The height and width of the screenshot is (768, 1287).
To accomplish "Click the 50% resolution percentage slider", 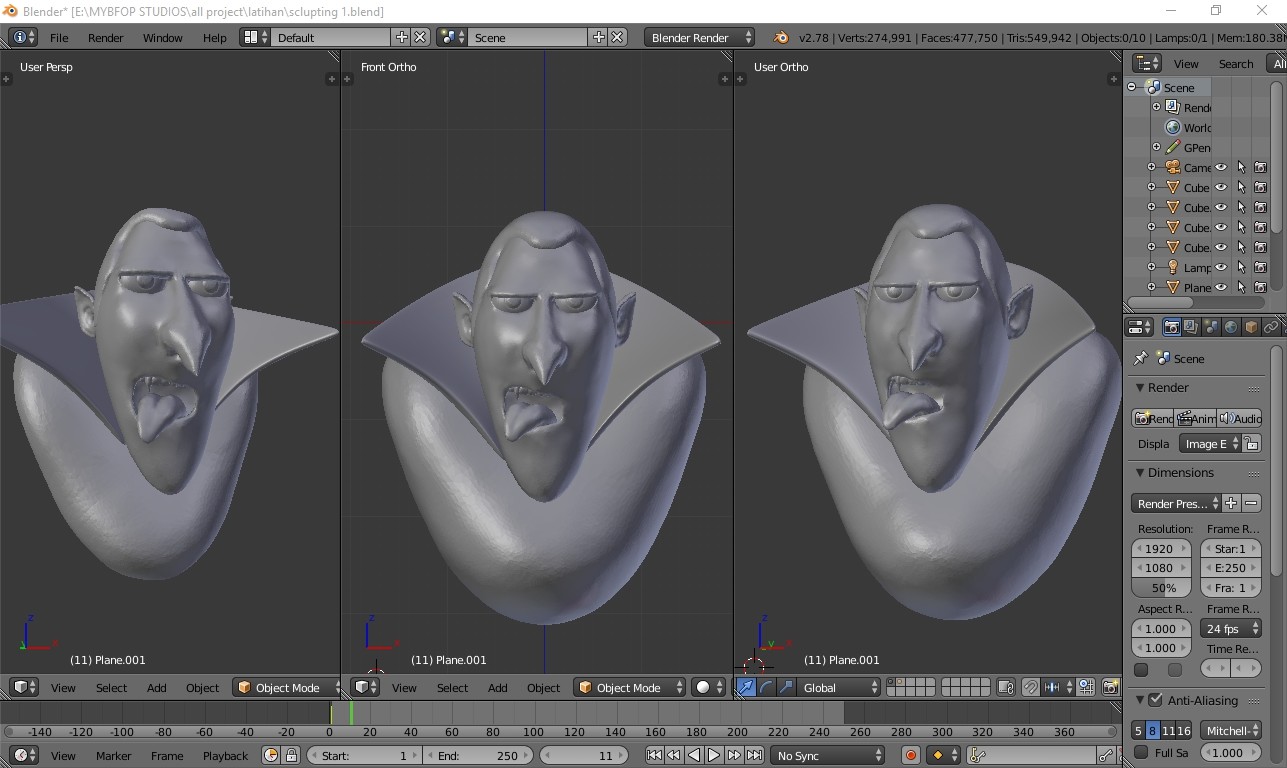I will coord(1162,588).
